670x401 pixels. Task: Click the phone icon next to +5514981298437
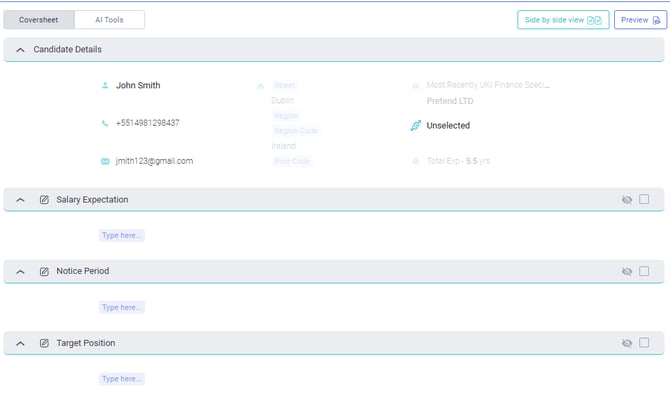coord(105,124)
